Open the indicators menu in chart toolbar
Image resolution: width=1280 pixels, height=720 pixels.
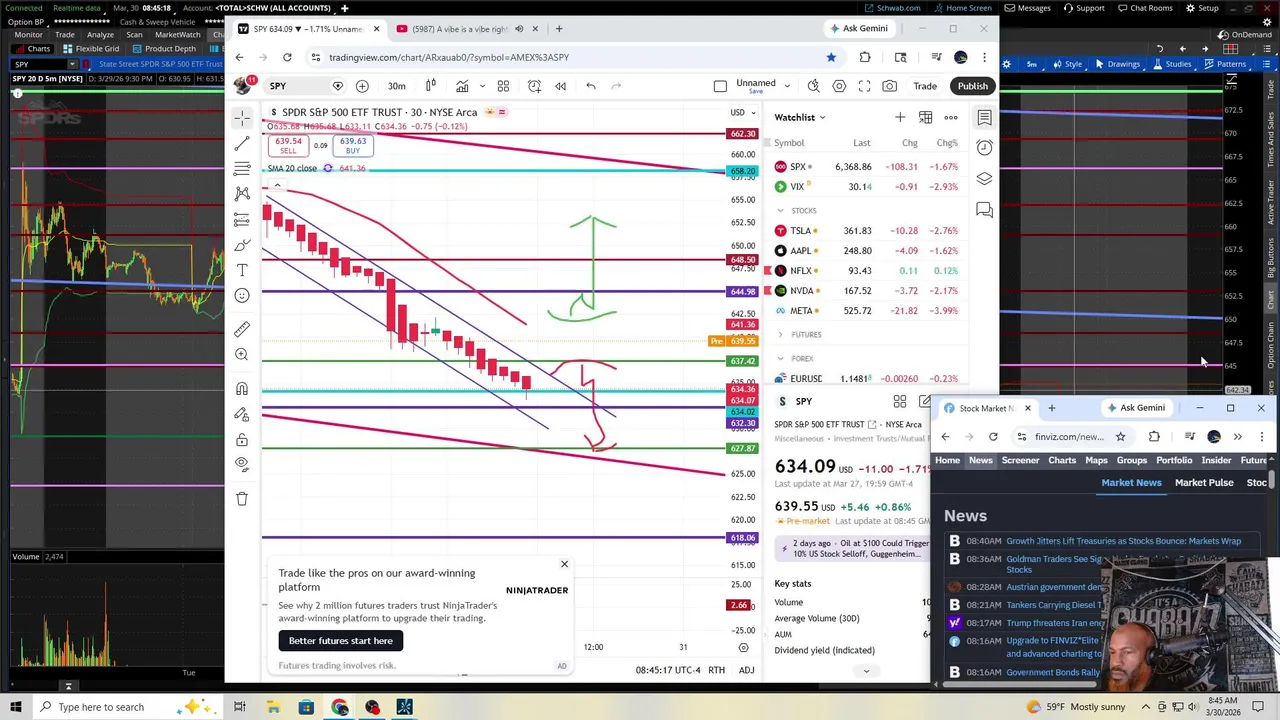(x=462, y=86)
